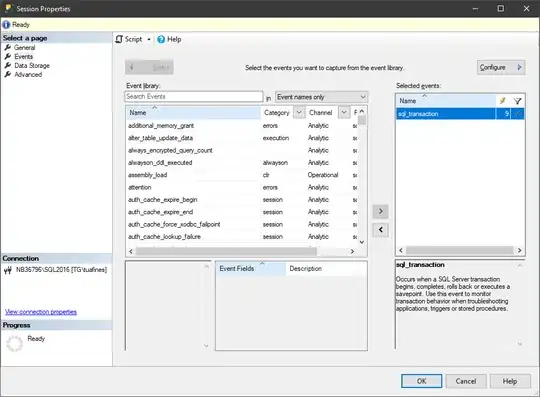This screenshot has height=397, width=540.
Task: Select the auth_cache_lookup_failure event
Action: coord(164,237)
